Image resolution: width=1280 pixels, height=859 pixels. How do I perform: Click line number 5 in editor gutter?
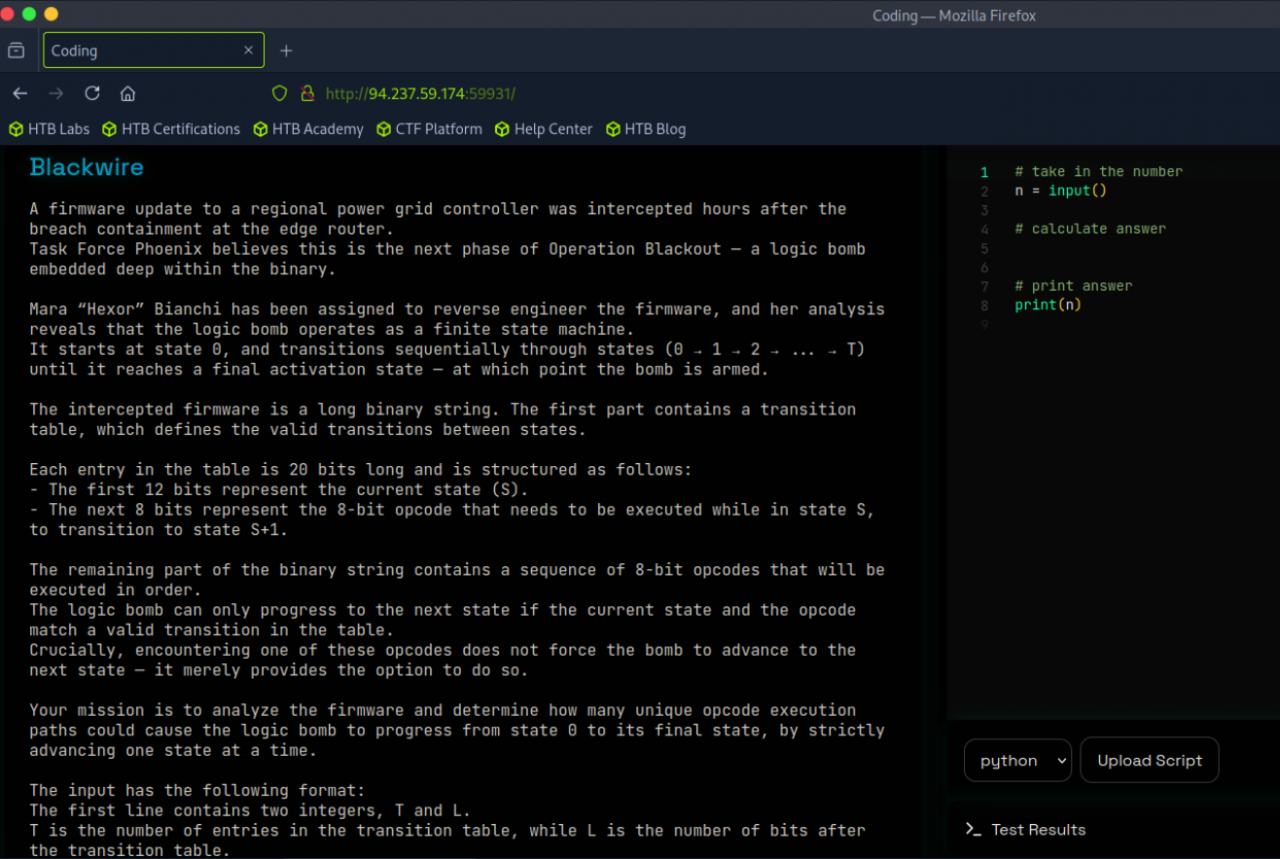(984, 247)
